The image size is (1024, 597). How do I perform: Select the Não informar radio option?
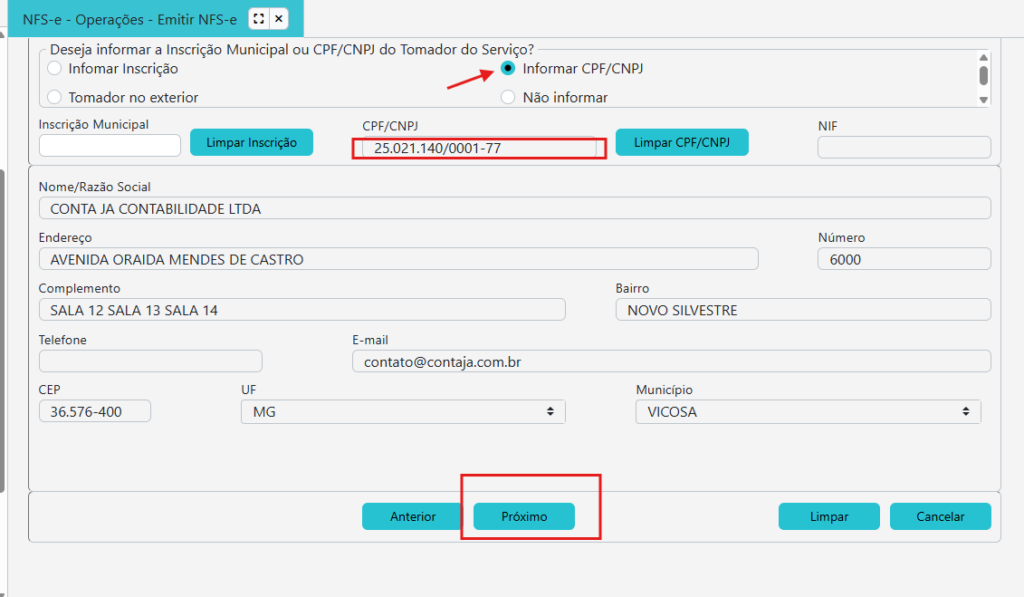508,97
